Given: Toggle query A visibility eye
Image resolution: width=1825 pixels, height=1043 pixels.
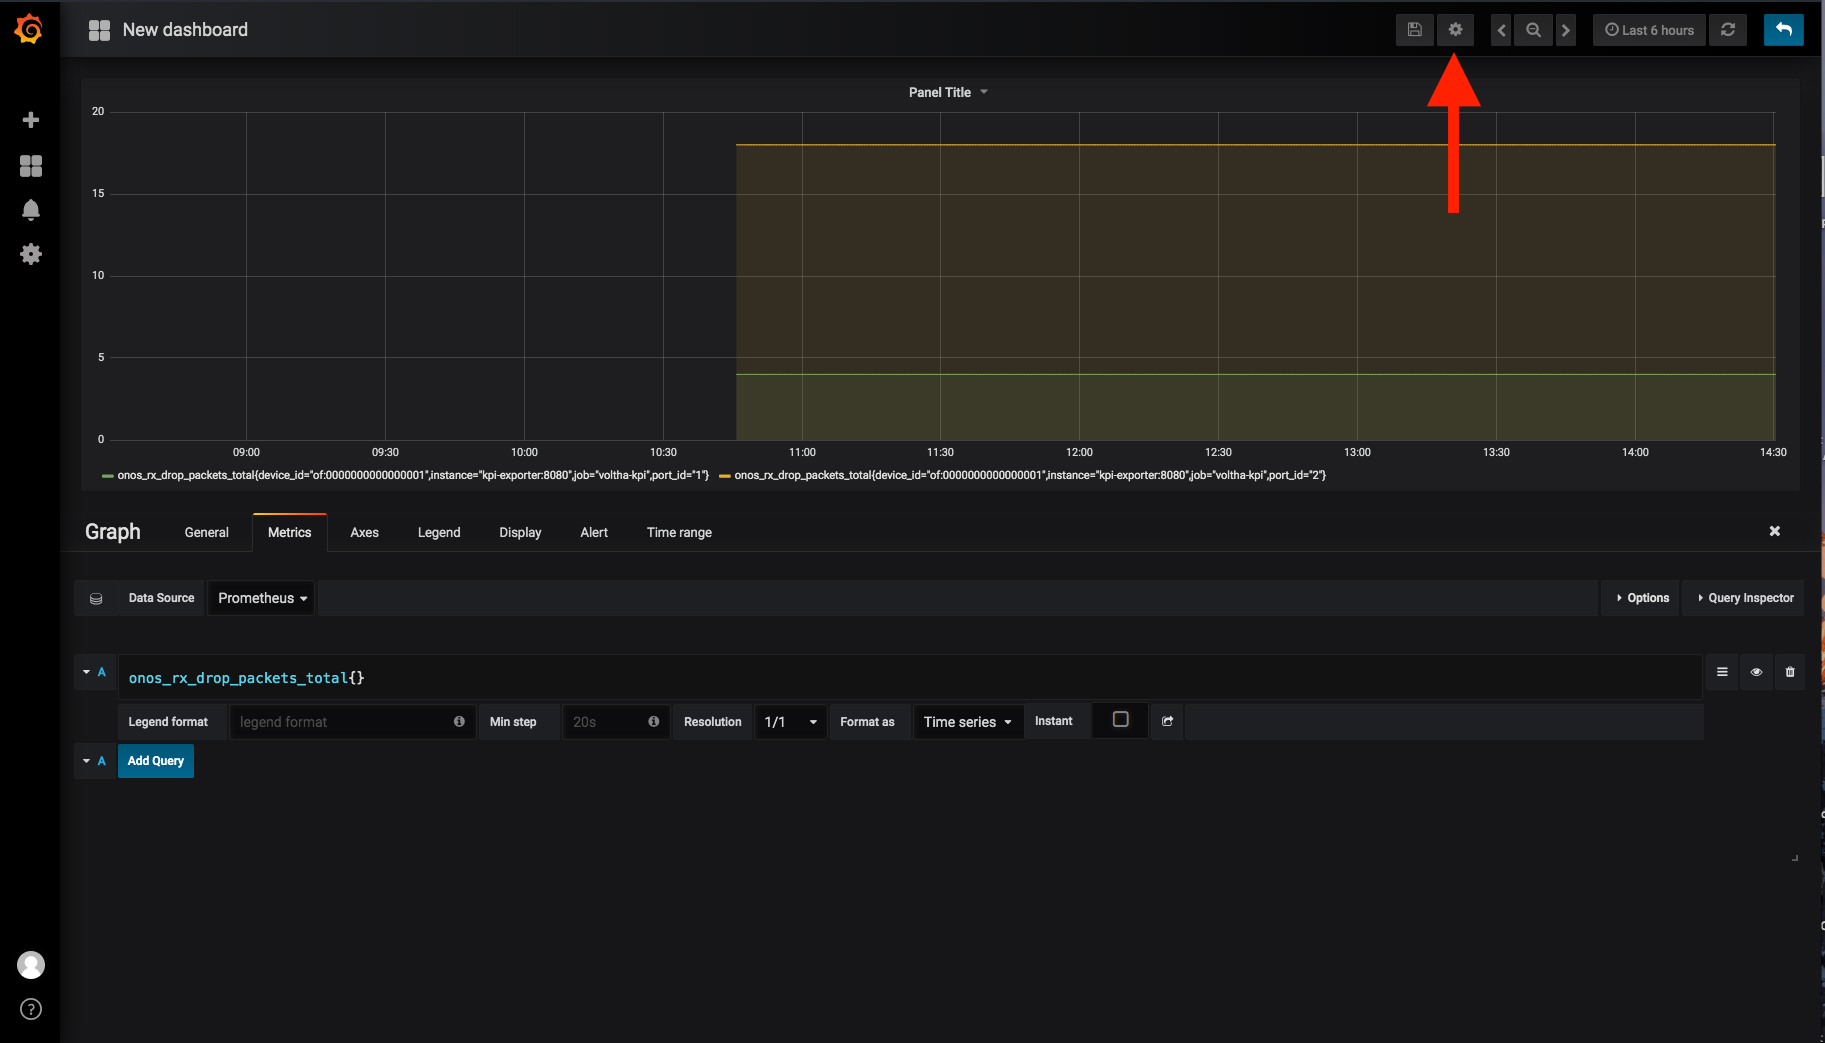Looking at the screenshot, I should coord(1756,672).
